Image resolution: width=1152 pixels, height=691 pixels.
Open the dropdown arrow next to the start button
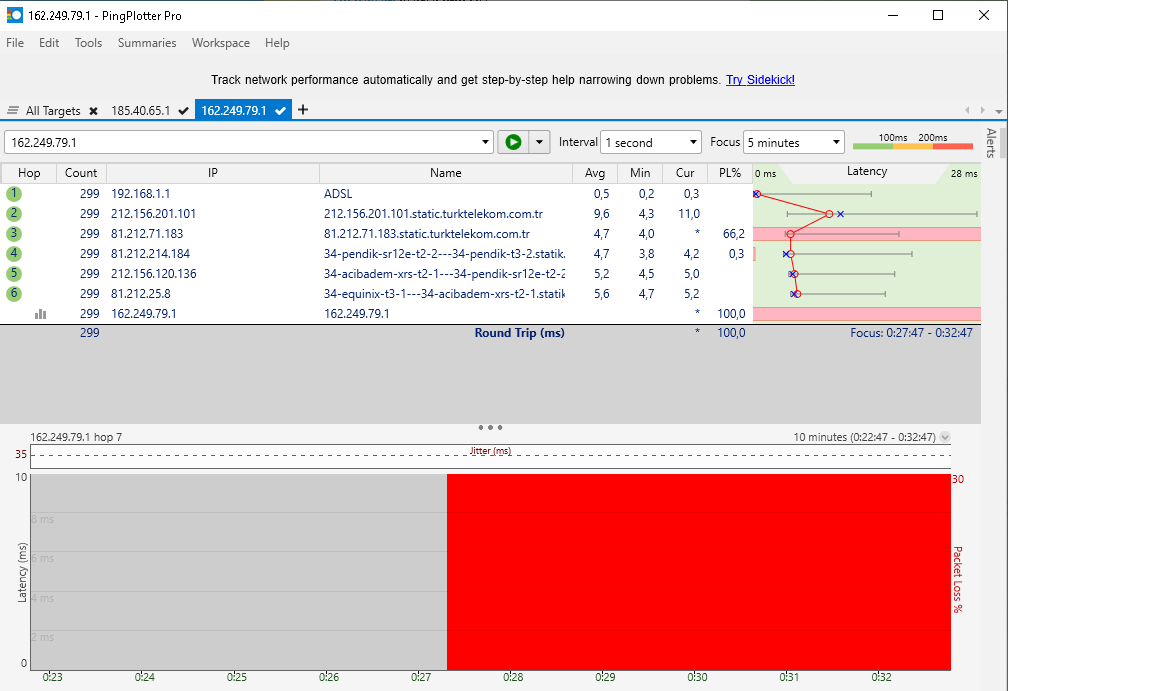click(539, 142)
